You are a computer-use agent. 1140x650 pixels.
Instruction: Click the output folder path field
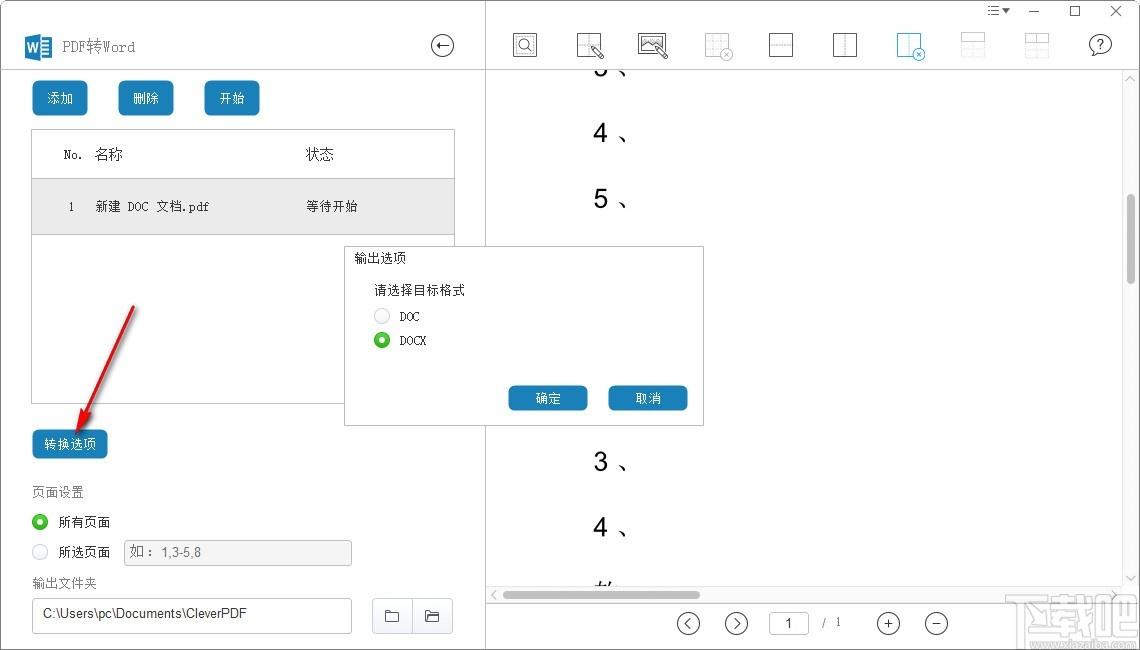pyautogui.click(x=192, y=616)
